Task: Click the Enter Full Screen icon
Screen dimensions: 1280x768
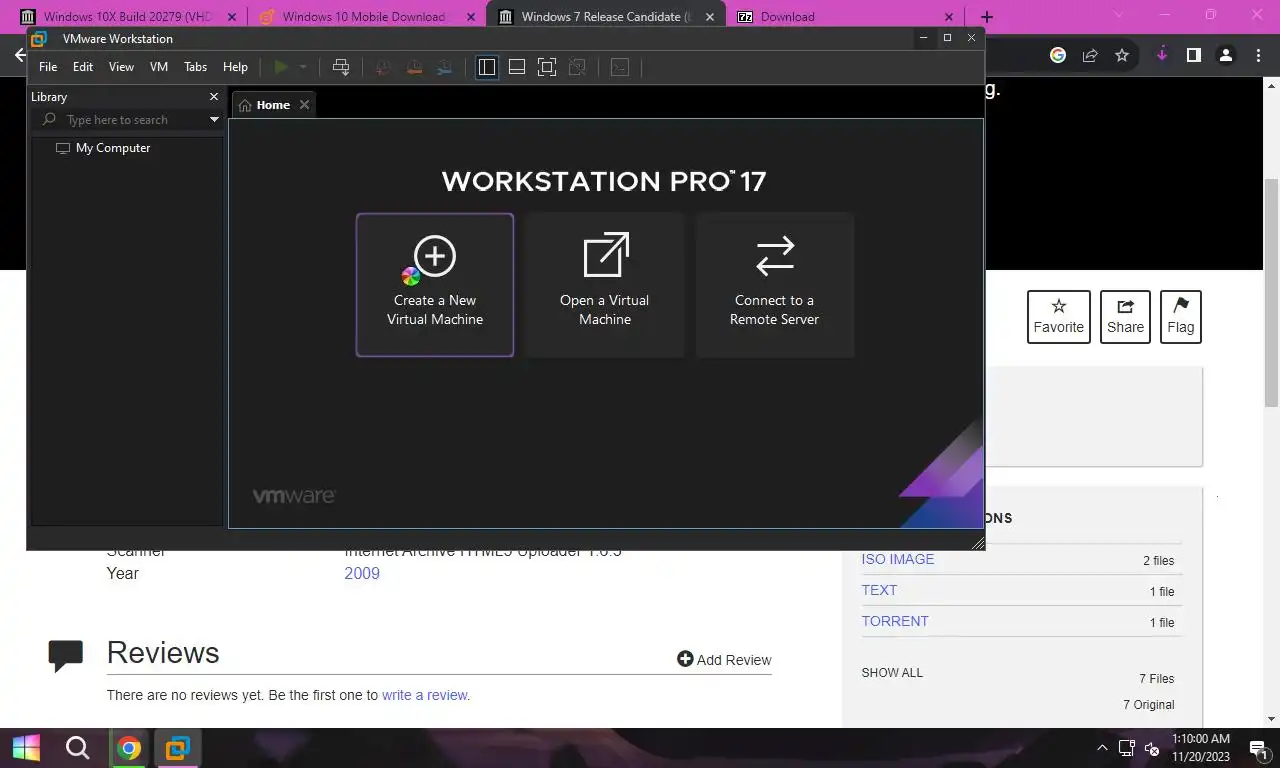Action: 547,67
